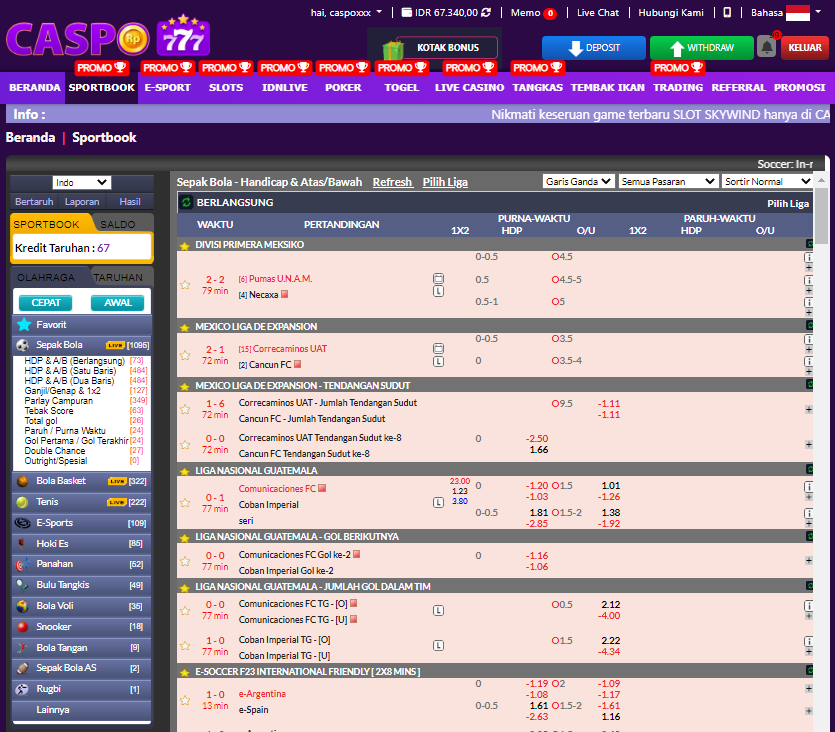Open the Indo language dropdown
This screenshot has height=732, width=835.
coord(81,183)
